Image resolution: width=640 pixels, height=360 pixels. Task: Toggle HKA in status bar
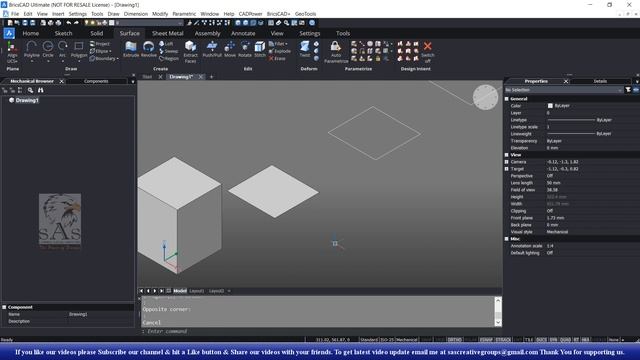click(x=585, y=340)
